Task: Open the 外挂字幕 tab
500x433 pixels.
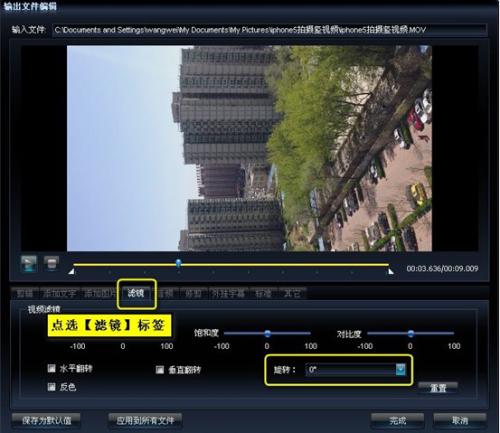Action: tap(228, 293)
